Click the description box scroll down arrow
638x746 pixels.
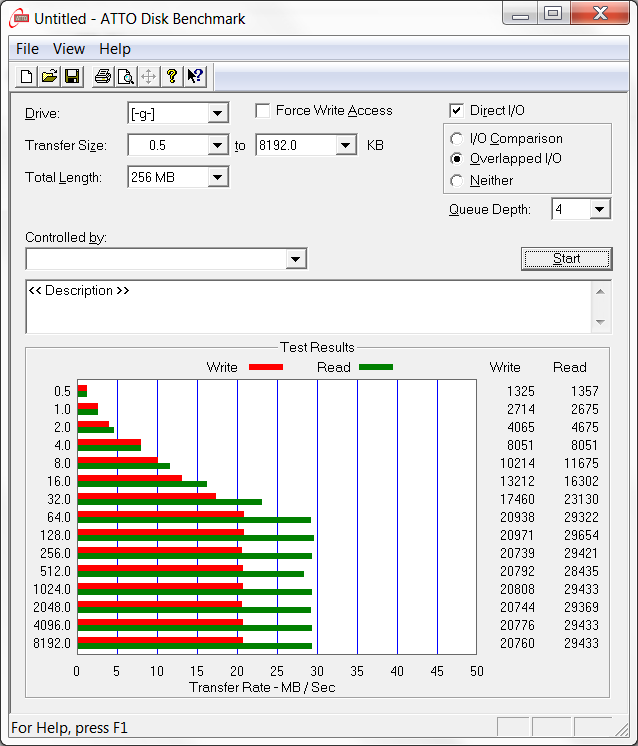click(x=600, y=322)
